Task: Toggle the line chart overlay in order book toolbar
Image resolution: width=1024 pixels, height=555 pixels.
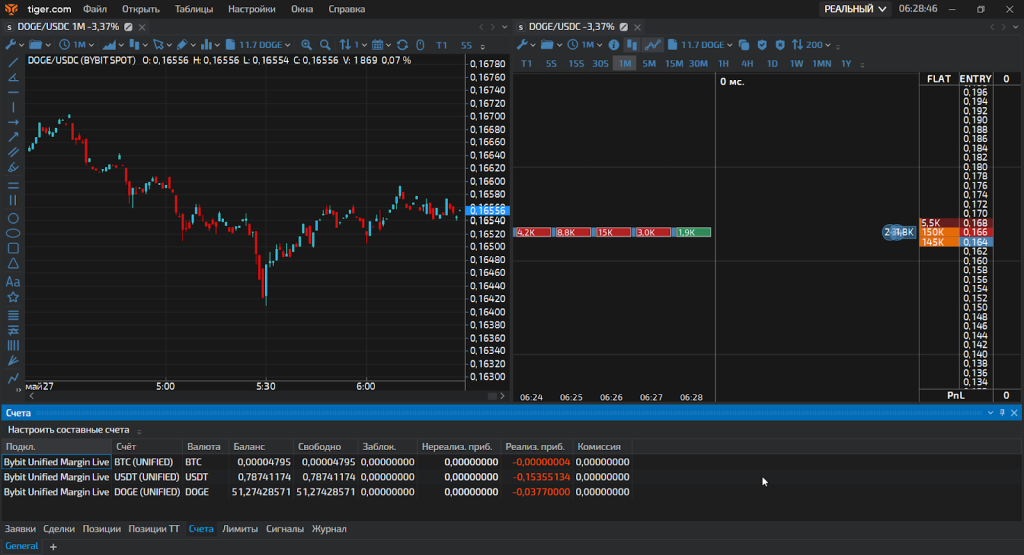Action: pyautogui.click(x=653, y=45)
